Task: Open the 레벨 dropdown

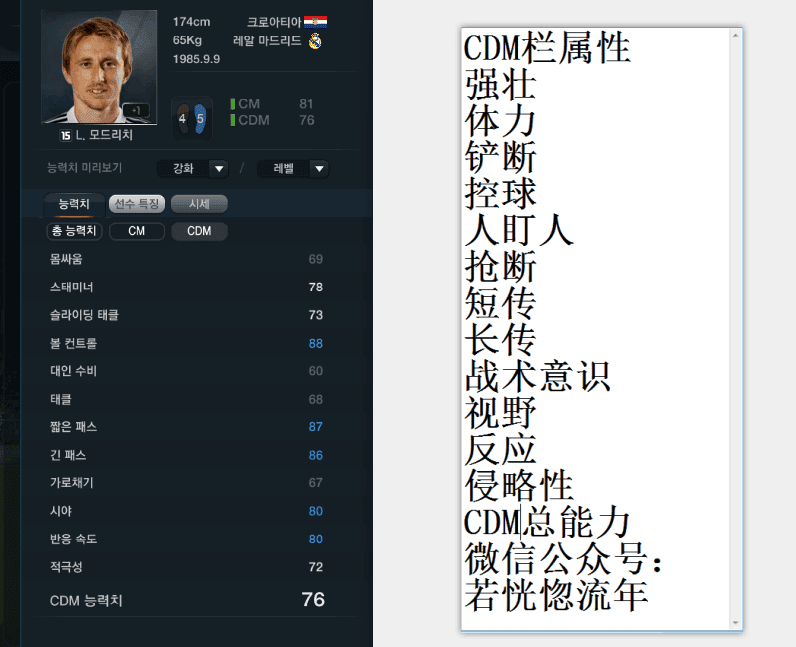Action: click(293, 169)
